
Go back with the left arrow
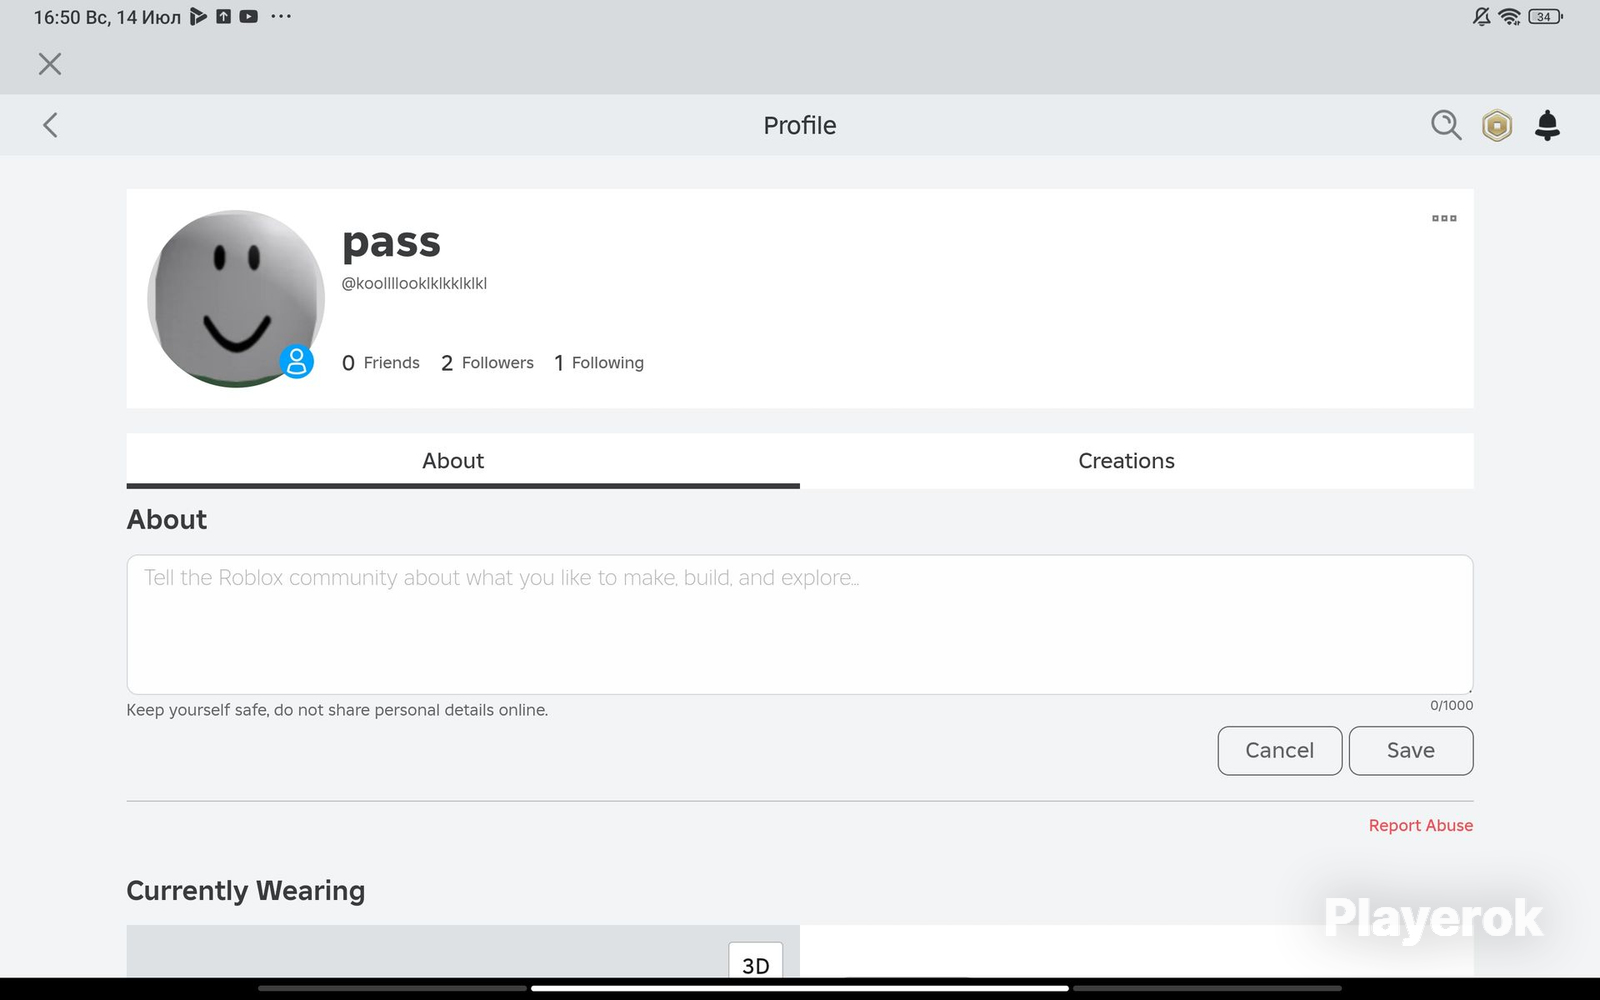(x=50, y=125)
